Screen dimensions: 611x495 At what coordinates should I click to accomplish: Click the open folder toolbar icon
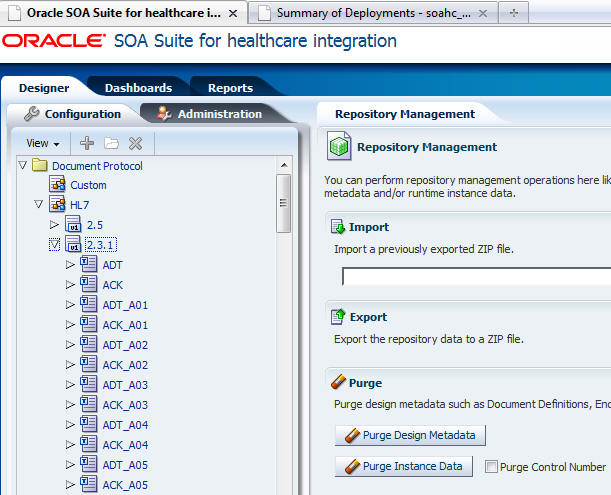(x=111, y=143)
